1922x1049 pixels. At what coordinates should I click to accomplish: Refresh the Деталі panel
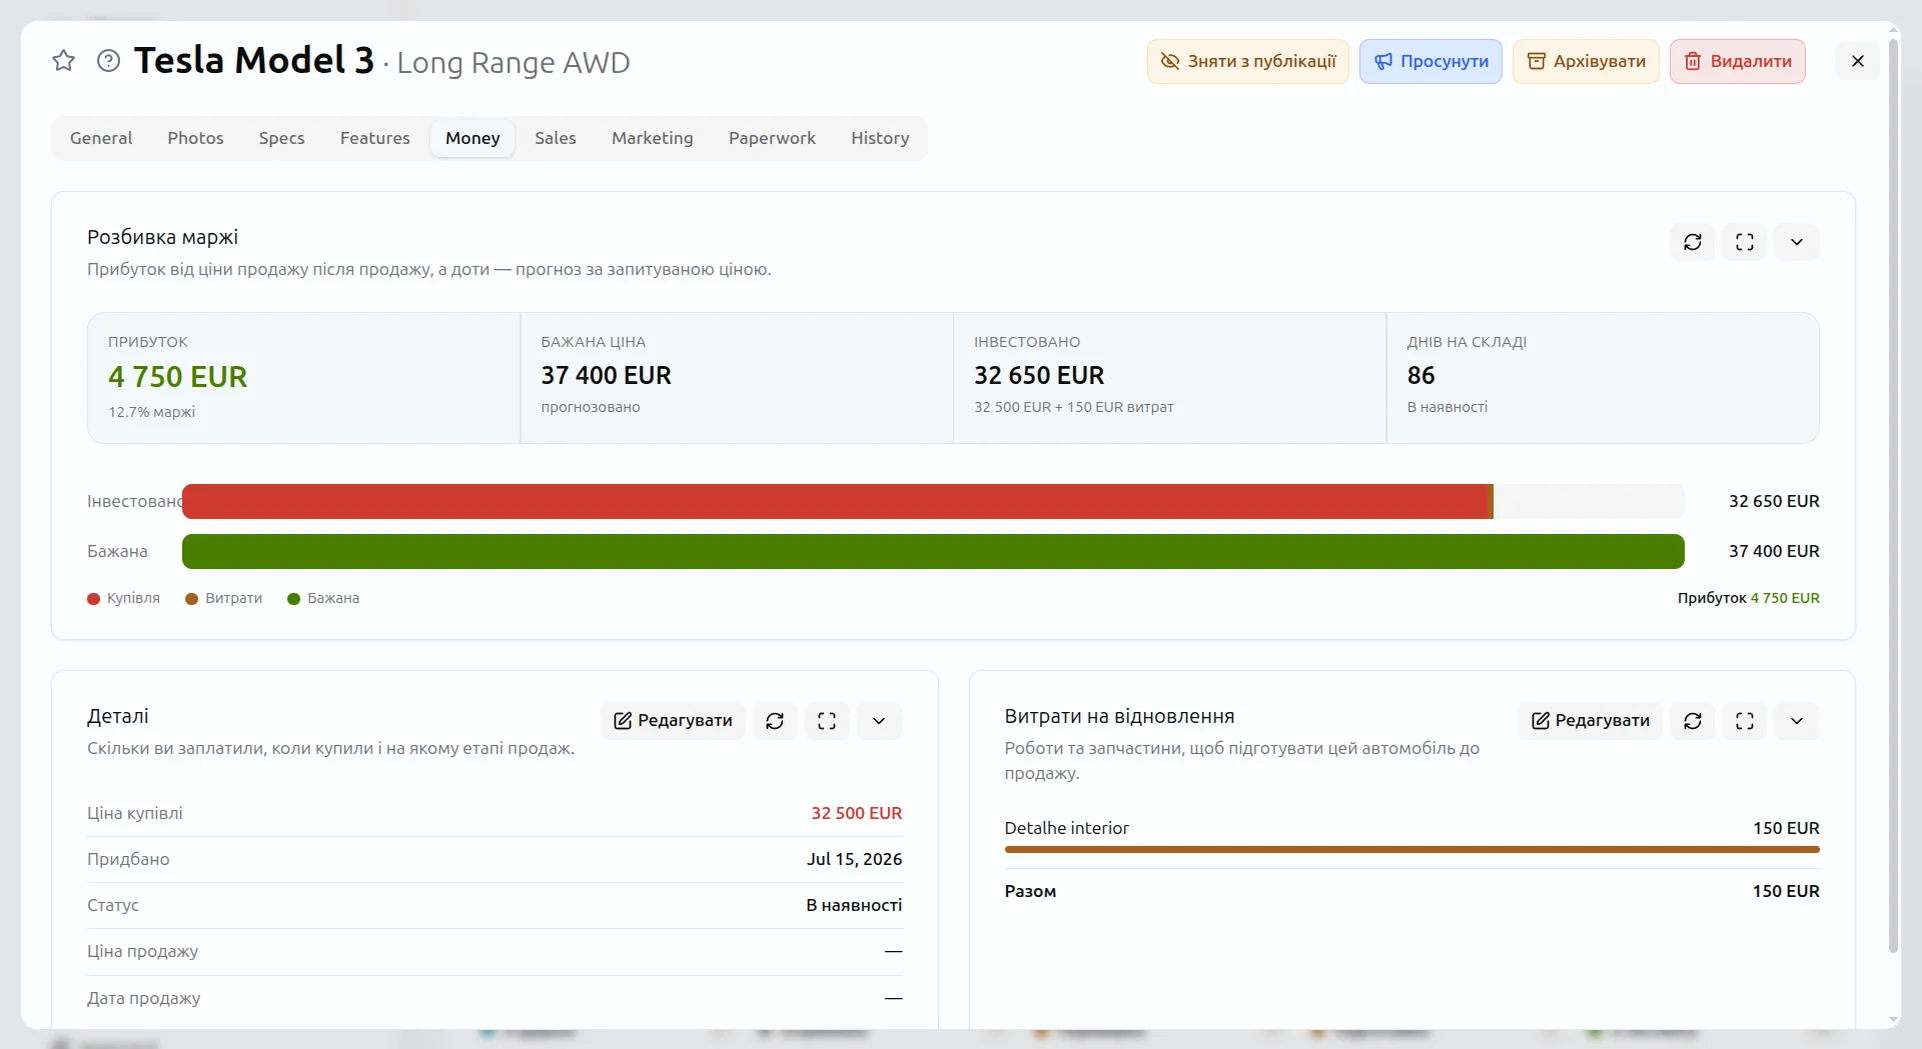[x=775, y=721]
